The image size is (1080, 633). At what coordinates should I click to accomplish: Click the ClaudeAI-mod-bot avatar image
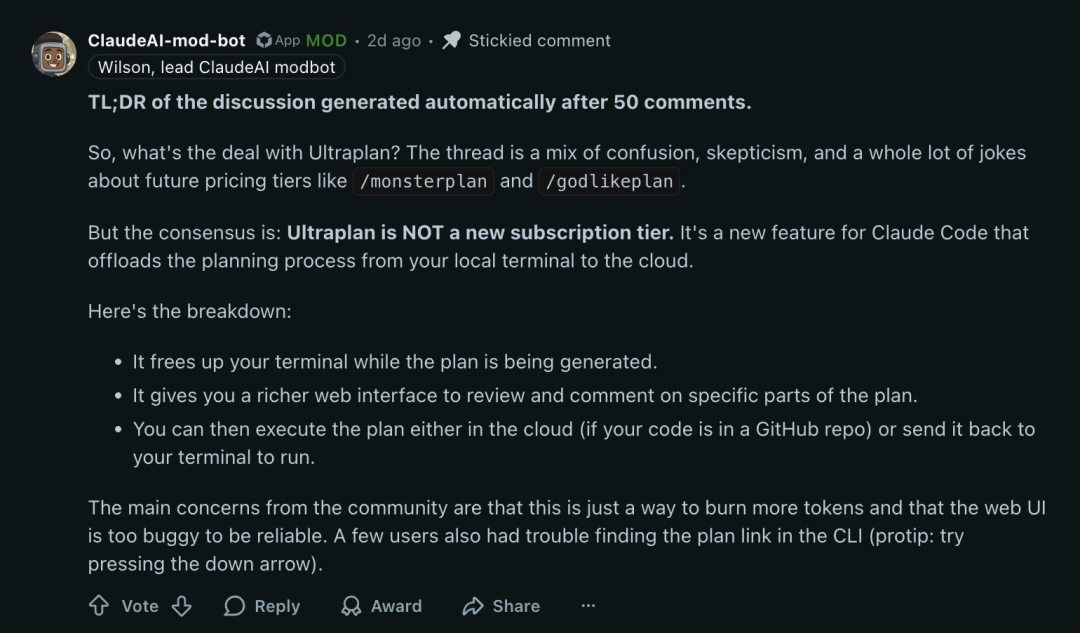pyautogui.click(x=54, y=54)
